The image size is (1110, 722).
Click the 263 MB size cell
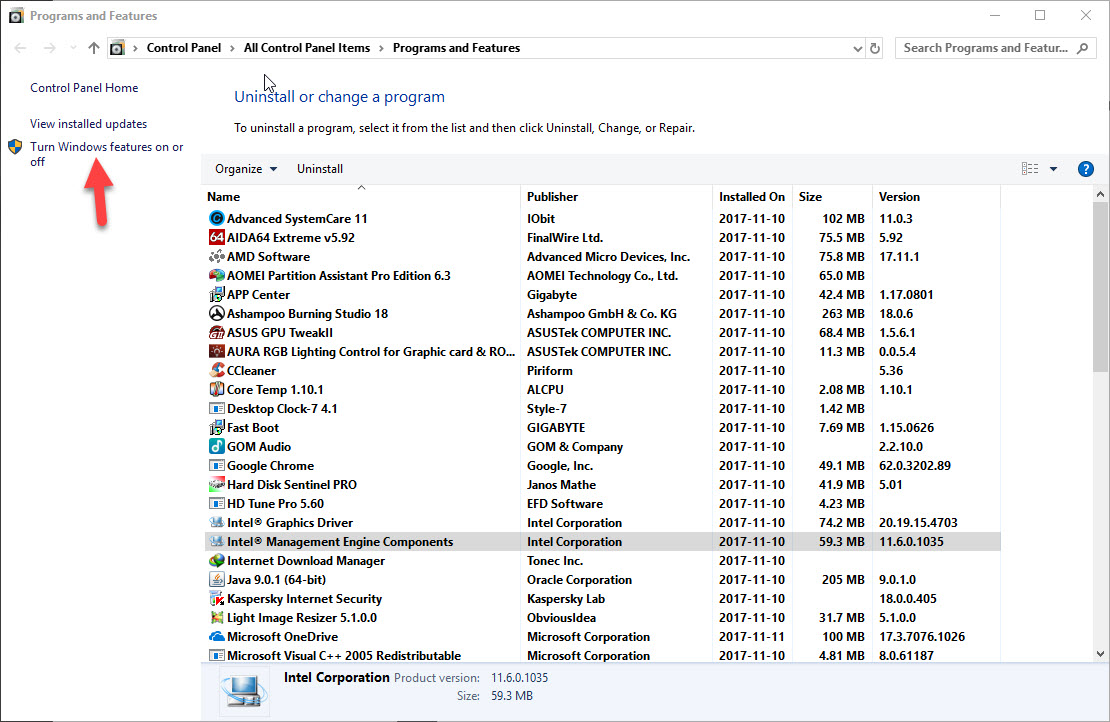point(843,314)
